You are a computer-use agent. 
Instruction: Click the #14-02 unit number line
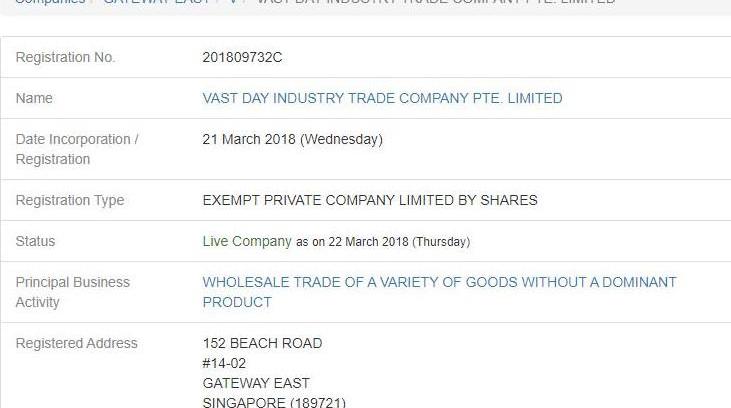[x=224, y=363]
